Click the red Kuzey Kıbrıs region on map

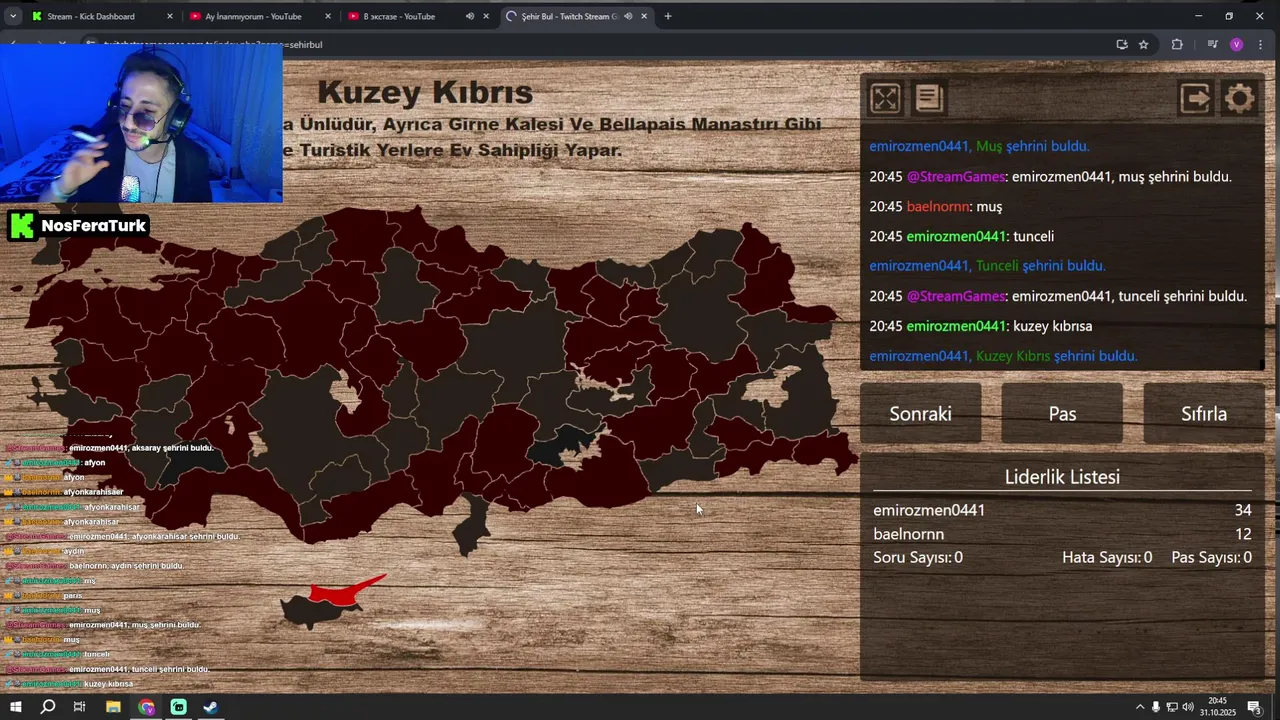click(x=345, y=591)
